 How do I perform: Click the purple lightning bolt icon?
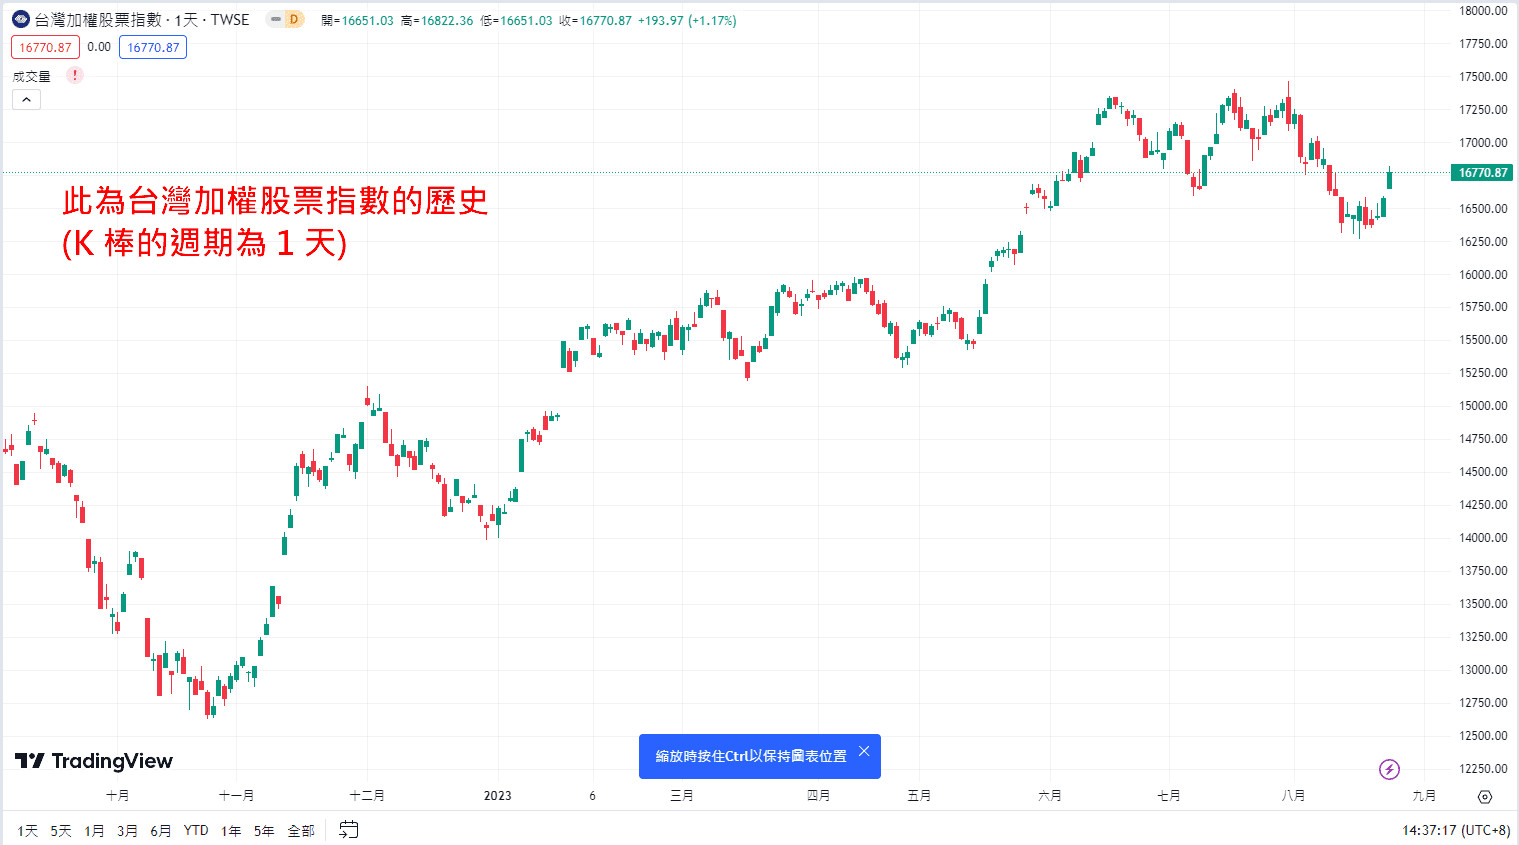click(1389, 769)
